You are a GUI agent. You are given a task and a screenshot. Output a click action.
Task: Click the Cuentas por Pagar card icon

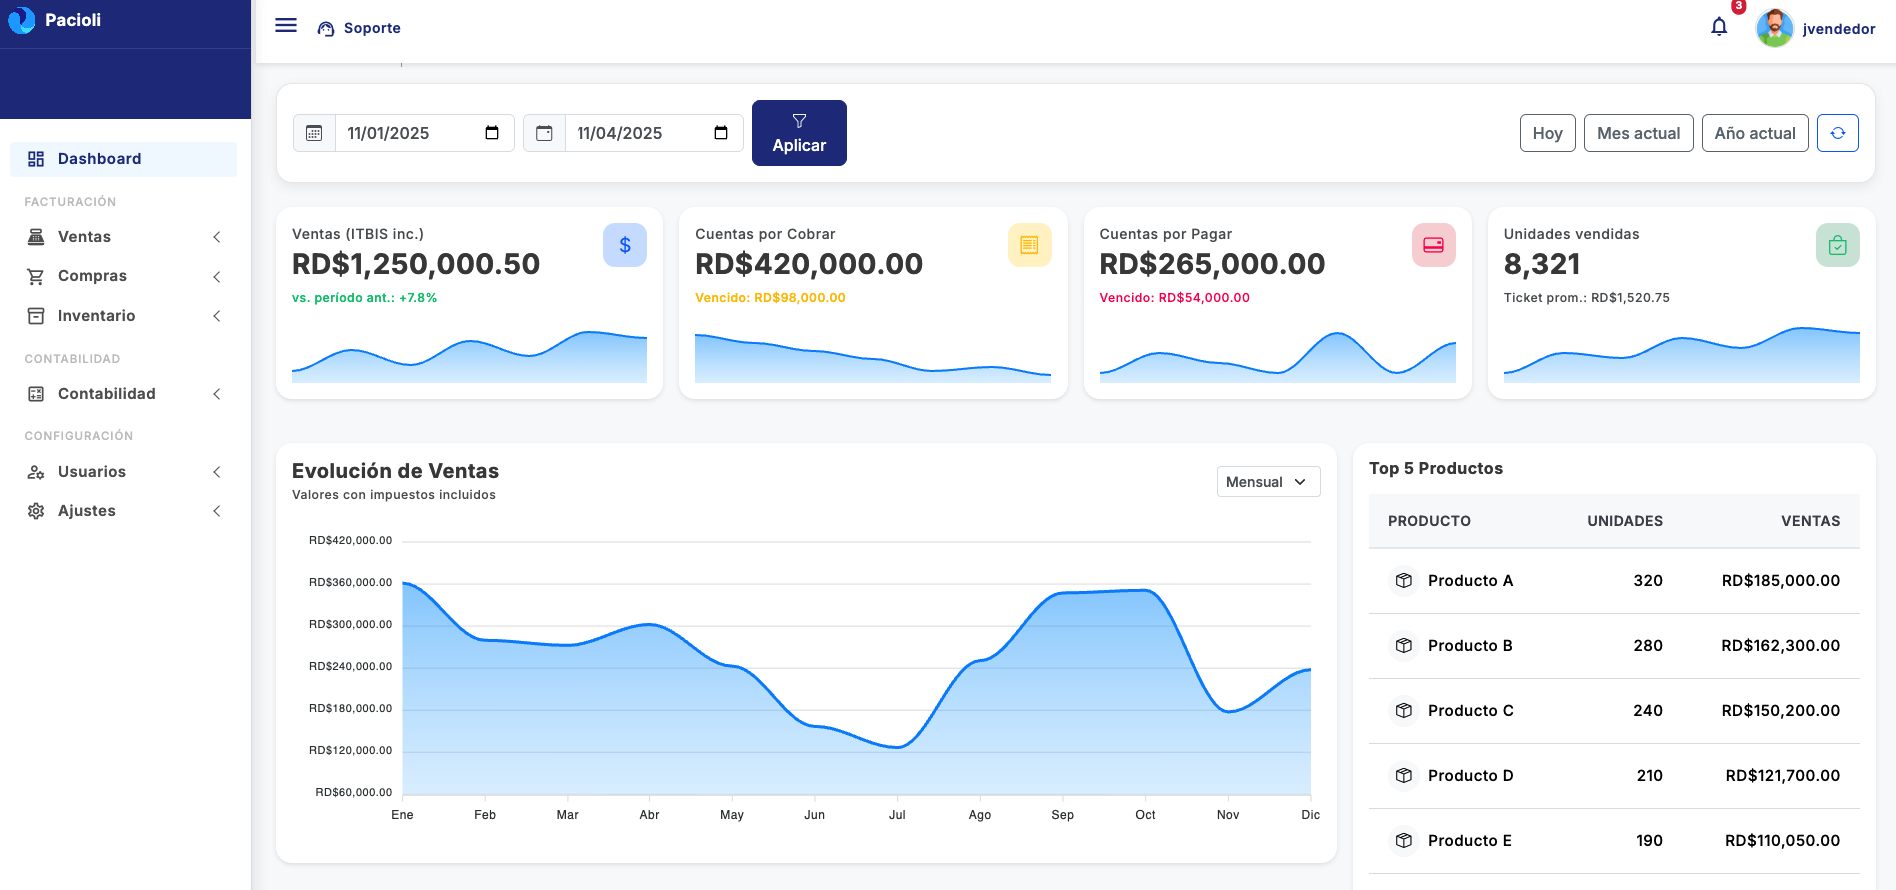1433,245
